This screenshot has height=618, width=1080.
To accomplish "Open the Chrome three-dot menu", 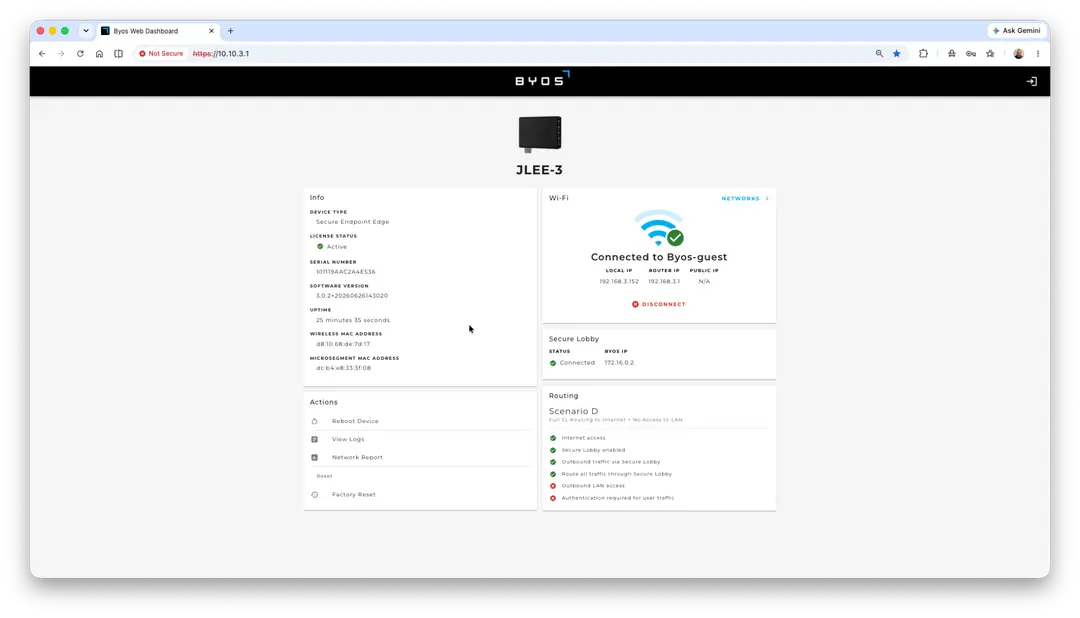I will tap(1038, 54).
